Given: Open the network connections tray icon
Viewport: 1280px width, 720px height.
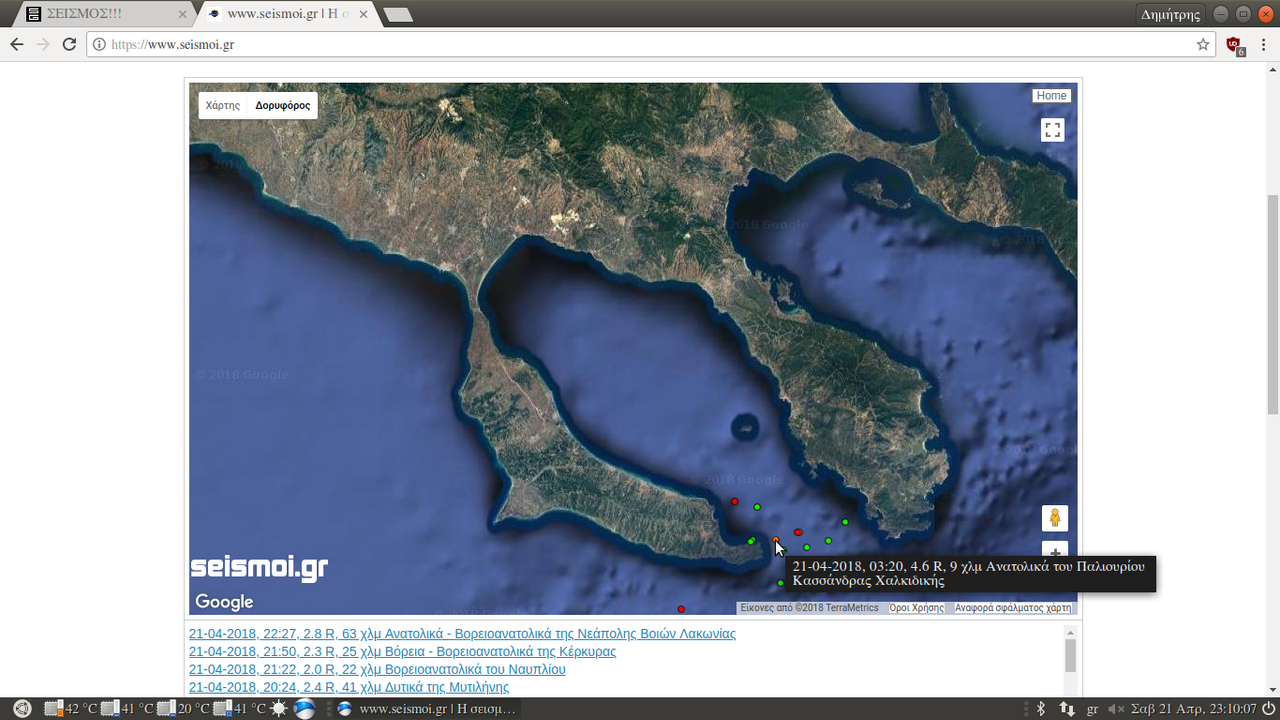Looking at the screenshot, I should pos(1066,709).
